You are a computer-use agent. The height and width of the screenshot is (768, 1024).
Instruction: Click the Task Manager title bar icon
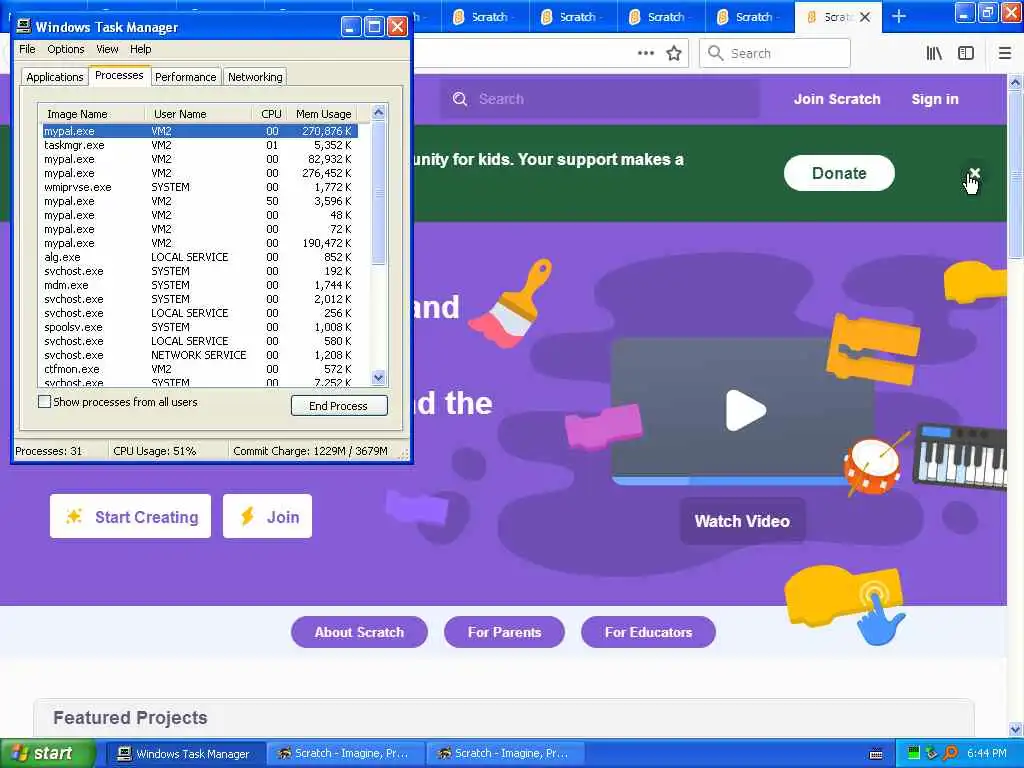pos(24,27)
